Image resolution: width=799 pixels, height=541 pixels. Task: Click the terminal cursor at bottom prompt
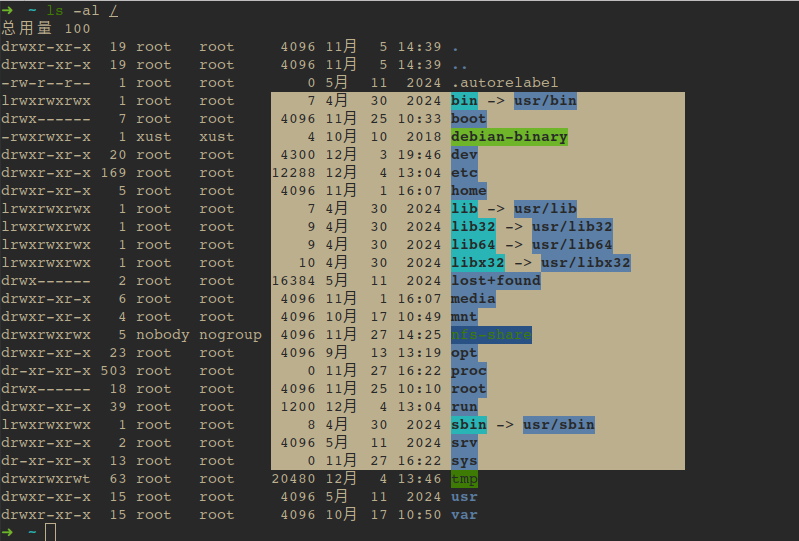pyautogui.click(x=50, y=532)
